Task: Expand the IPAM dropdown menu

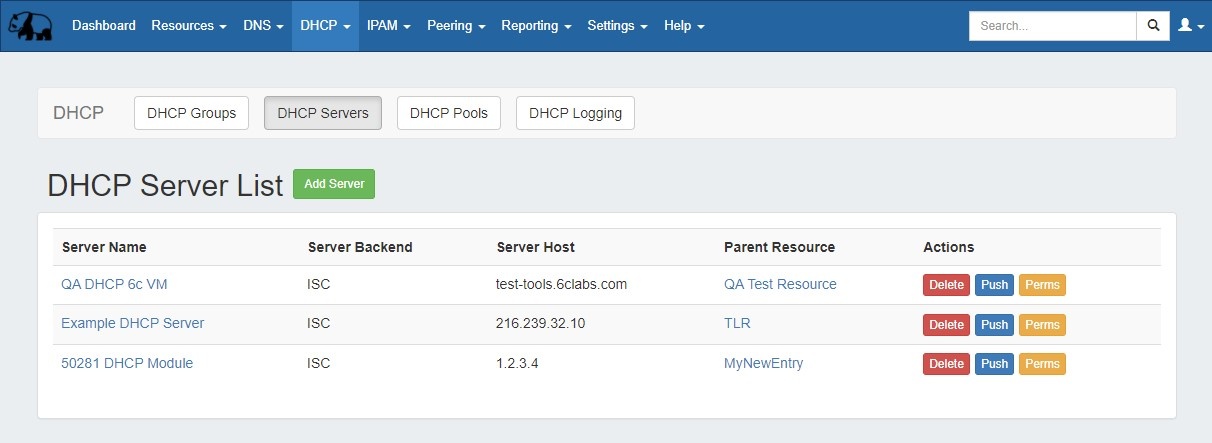Action: coord(388,26)
